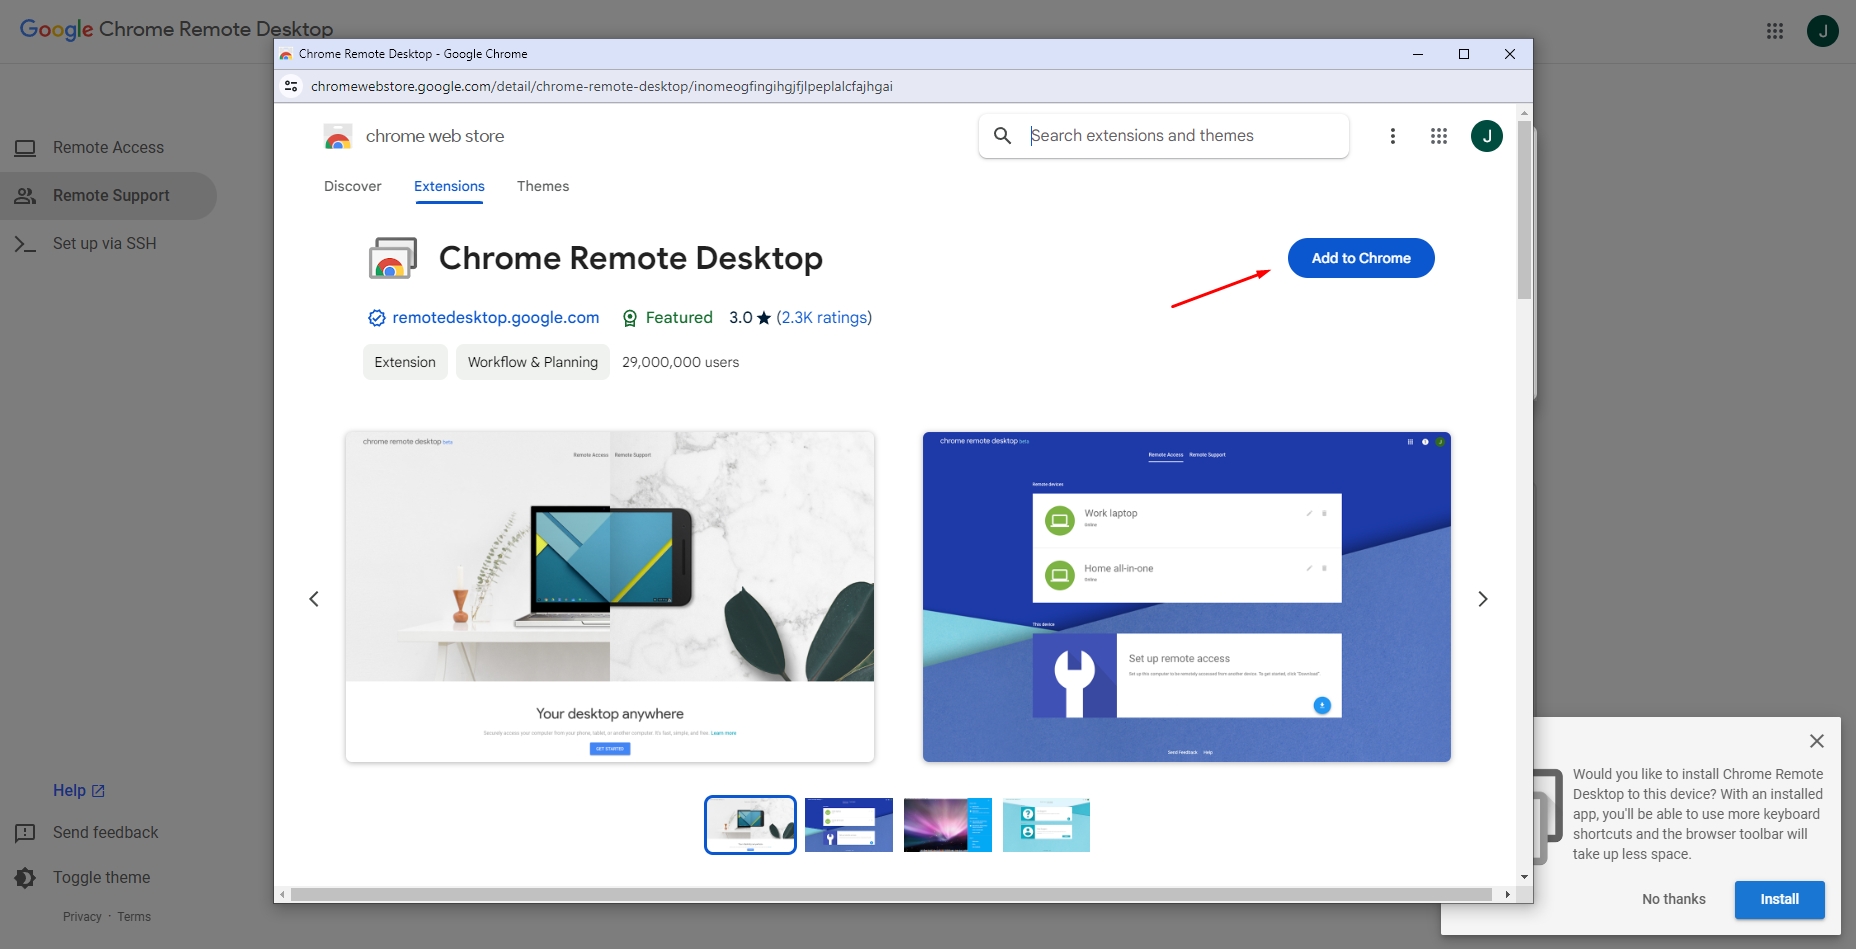
Task: Open the Web Store three-dot menu
Action: coord(1392,136)
